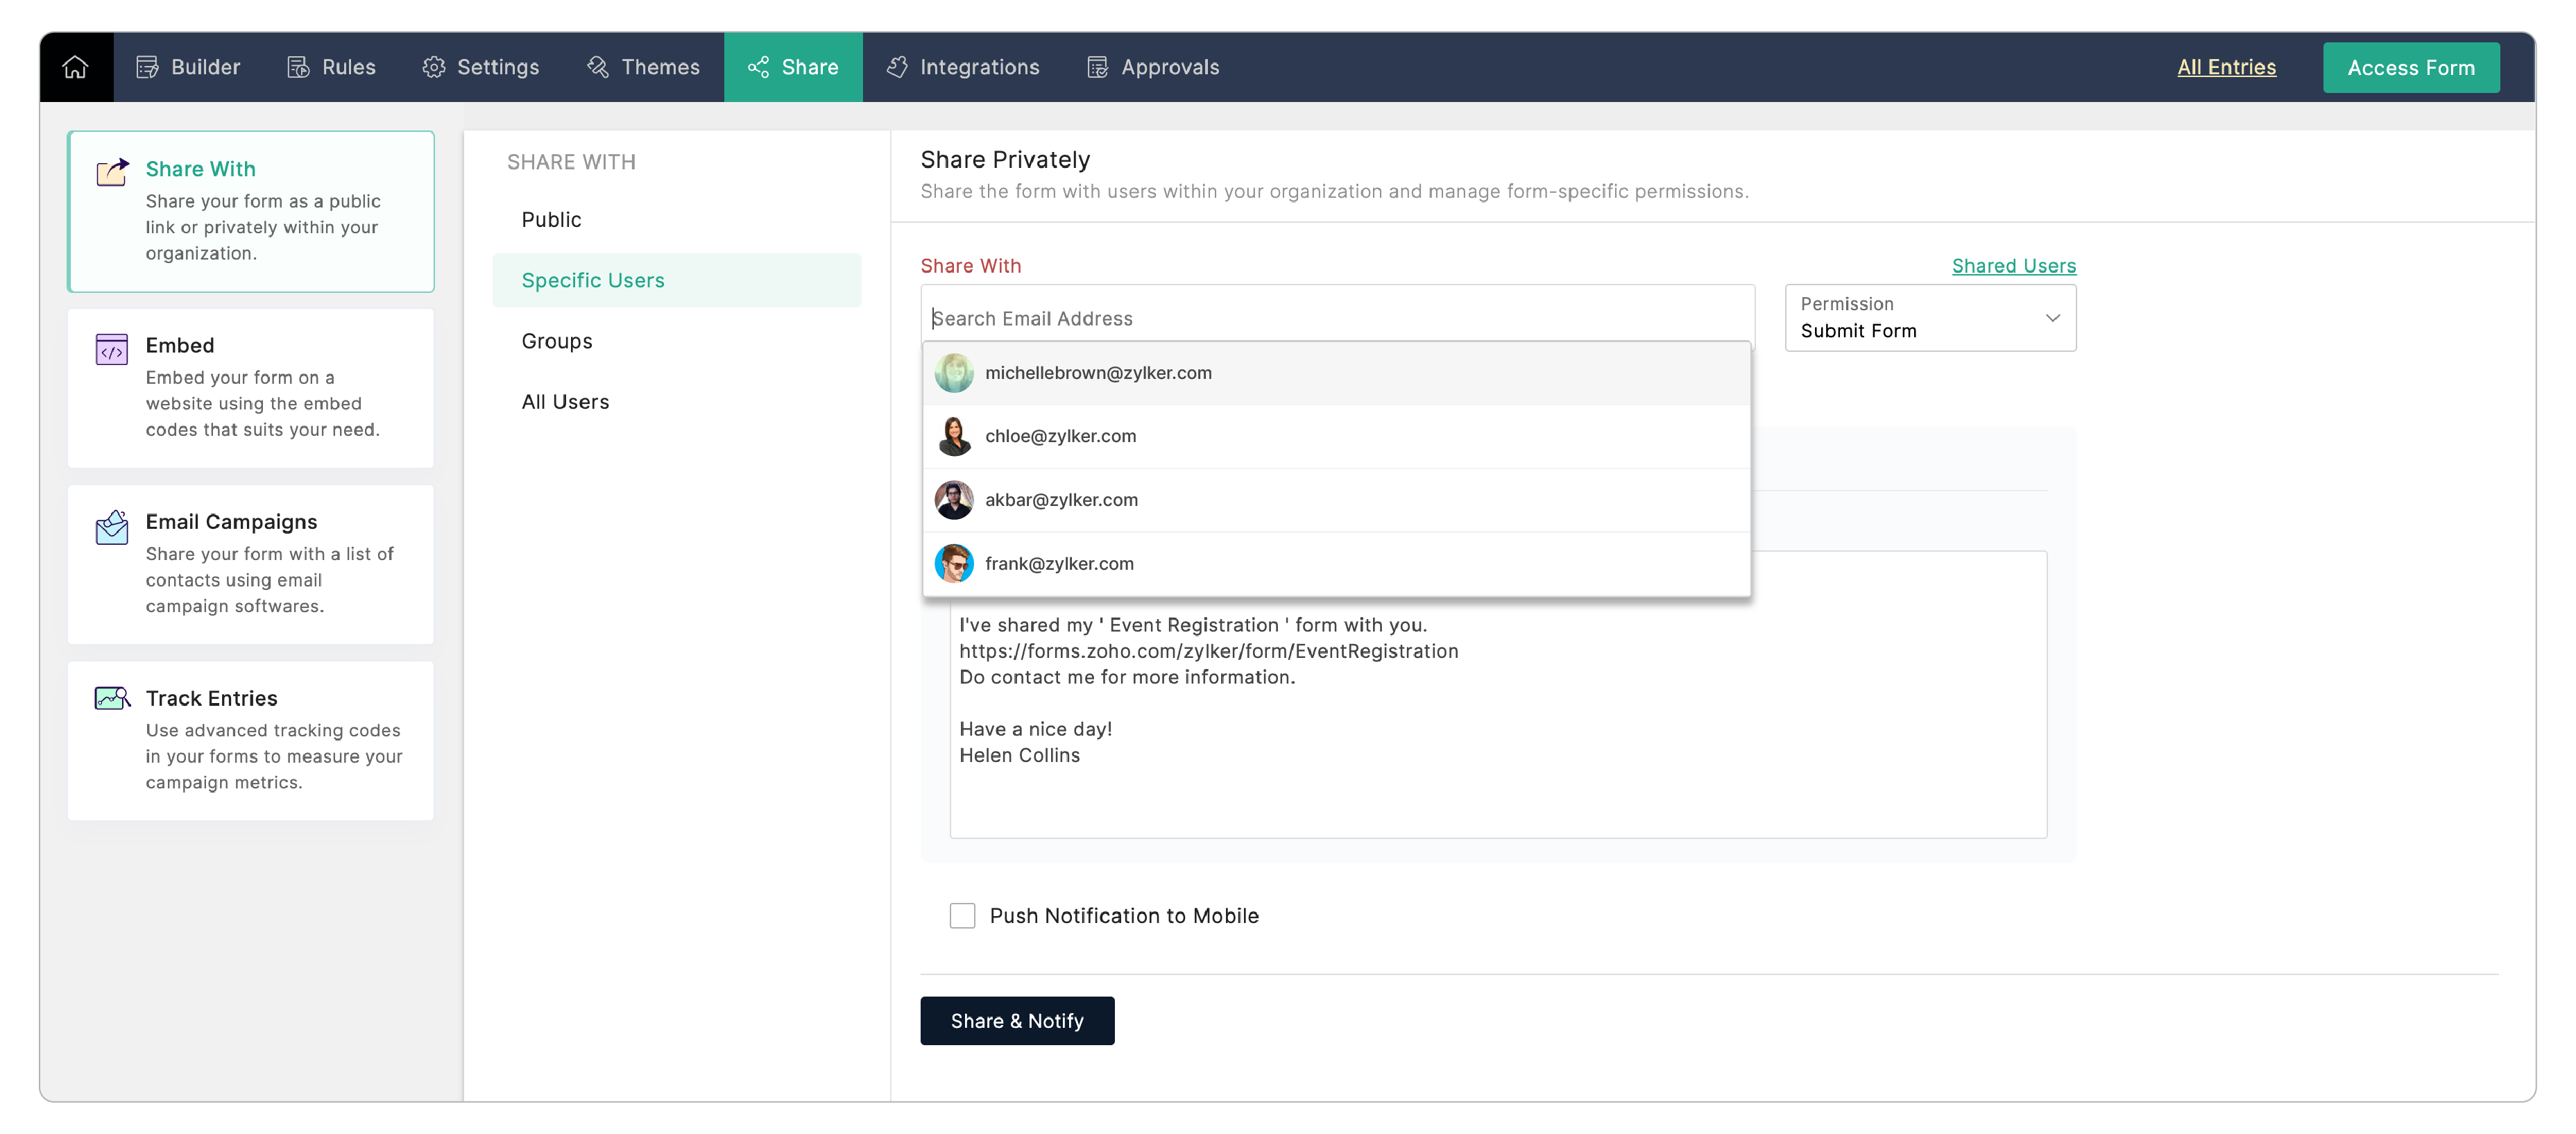Screen dimensions: 2576x1134
Task: Choose frank@zylker.com from suggestions
Action: click(1336, 564)
